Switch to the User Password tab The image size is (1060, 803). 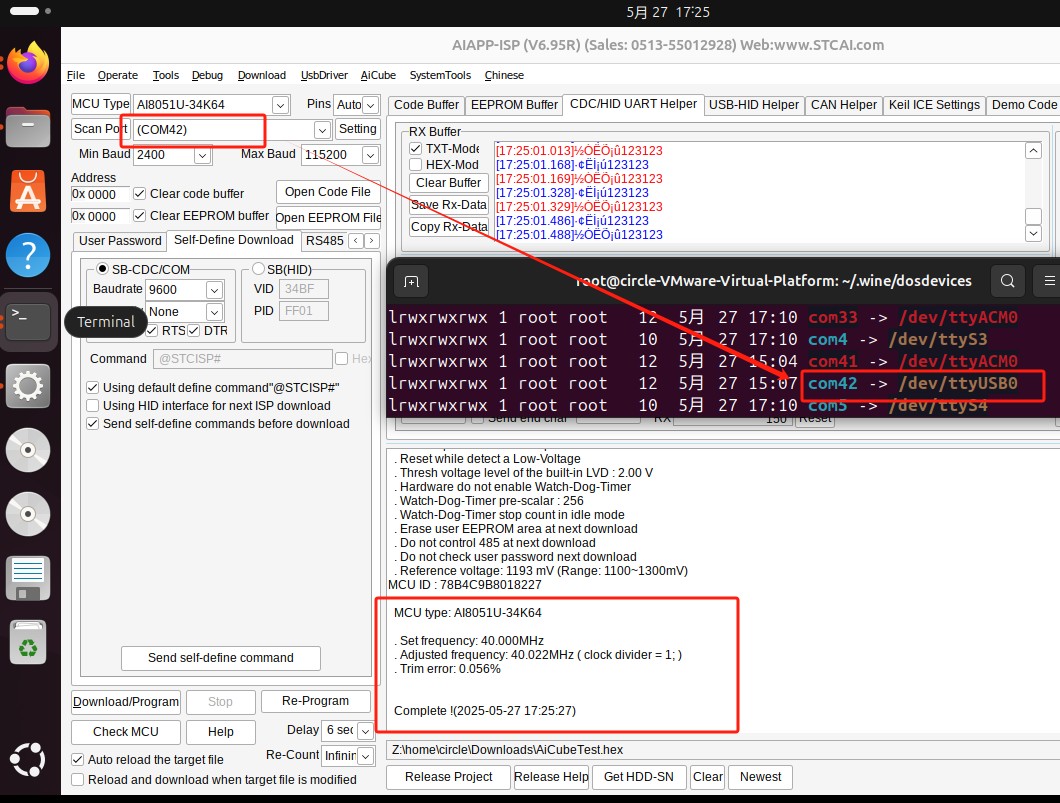[x=120, y=241]
